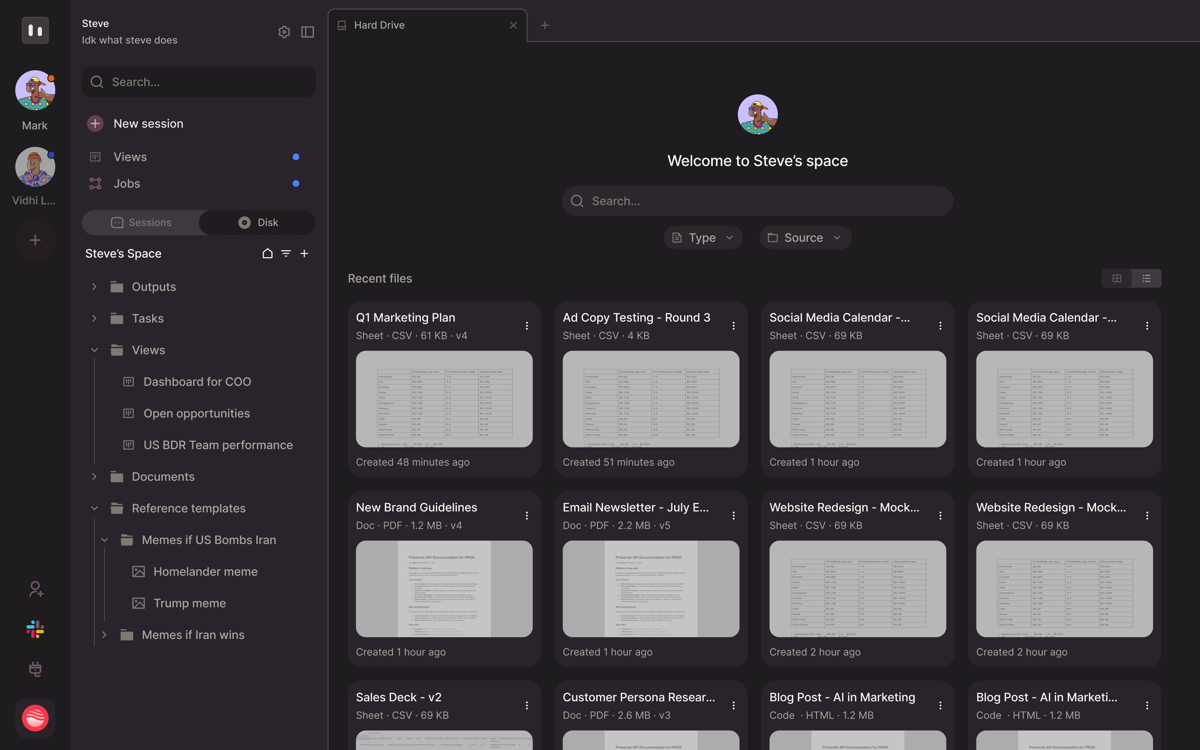
Task: Click main Search field under welcome
Action: 757,201
